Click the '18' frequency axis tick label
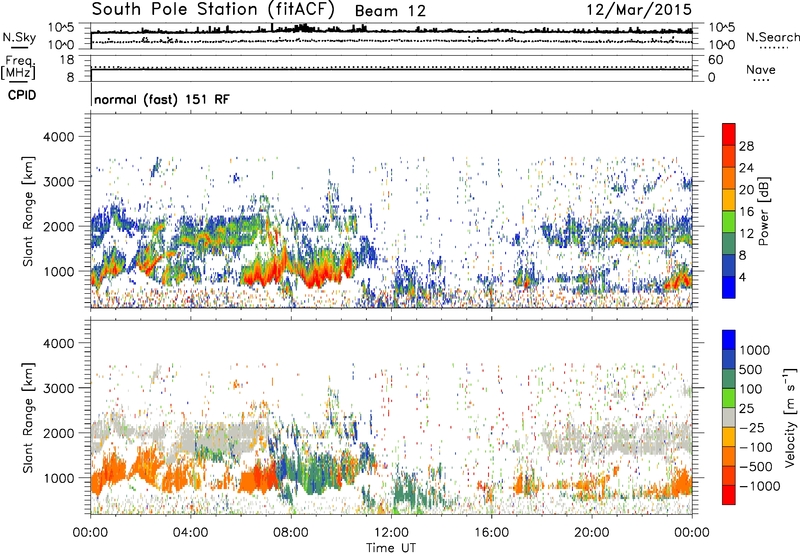 point(67,60)
